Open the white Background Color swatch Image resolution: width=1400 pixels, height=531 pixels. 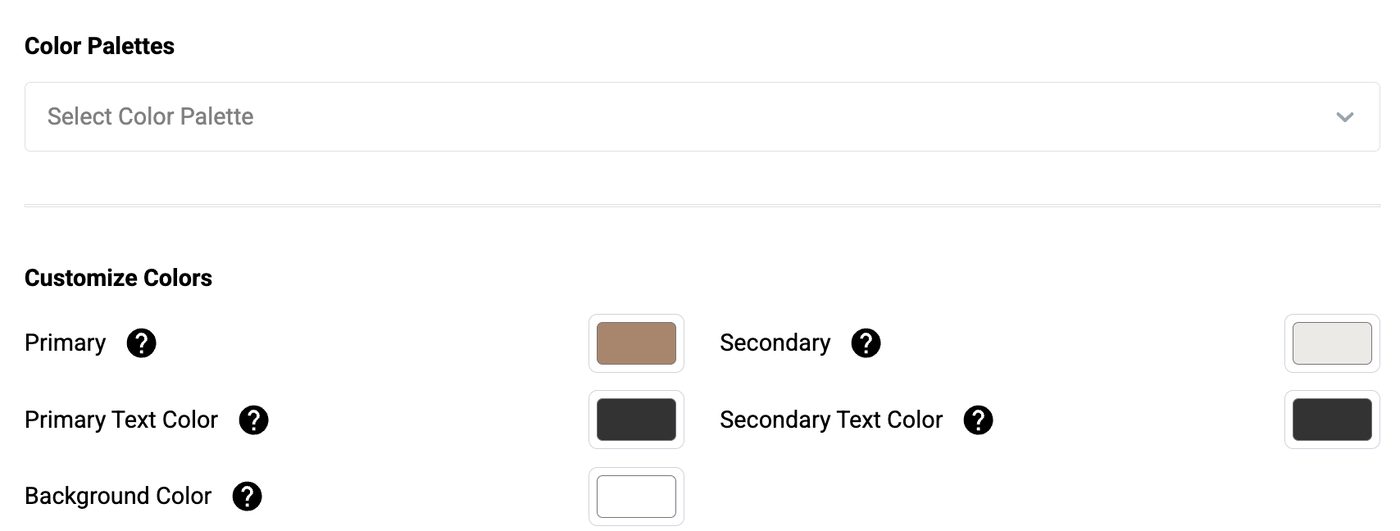pos(636,497)
